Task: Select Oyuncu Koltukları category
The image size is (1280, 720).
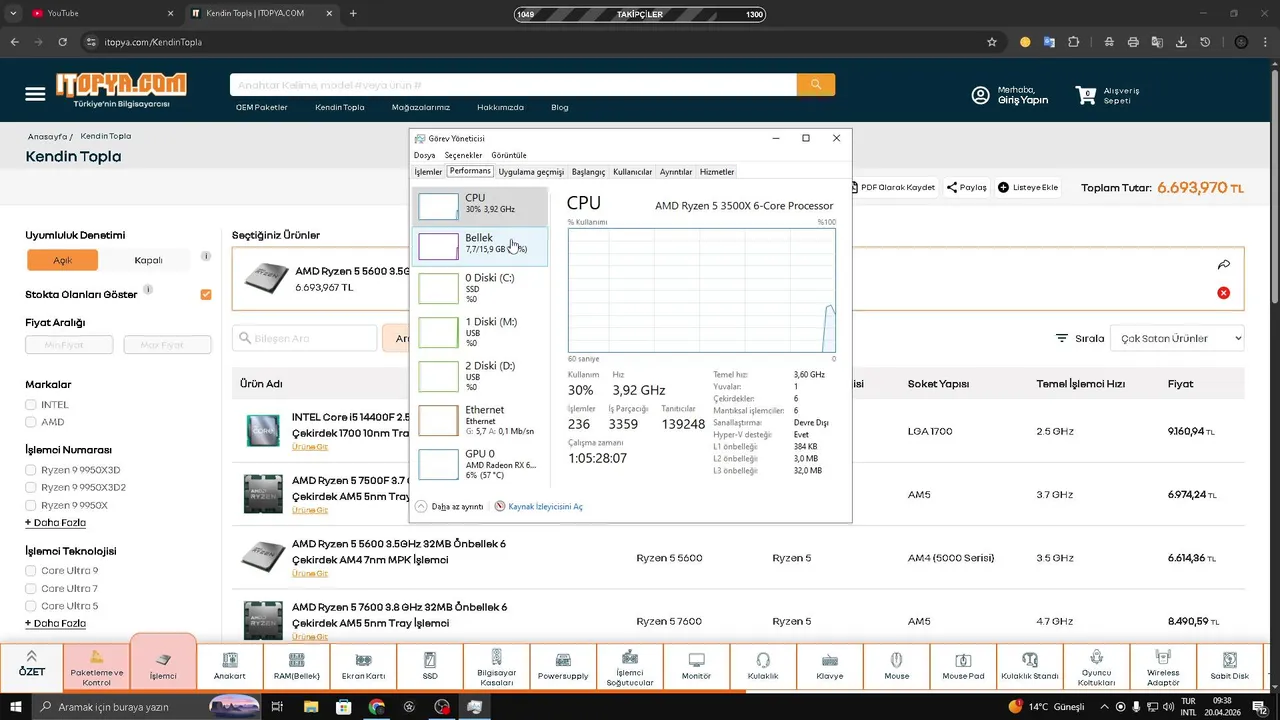Action: coord(1097,667)
